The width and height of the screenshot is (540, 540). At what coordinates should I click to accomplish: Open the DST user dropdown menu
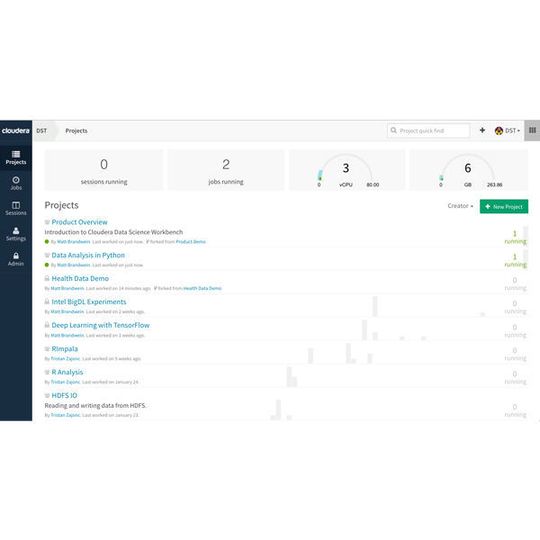point(508,131)
